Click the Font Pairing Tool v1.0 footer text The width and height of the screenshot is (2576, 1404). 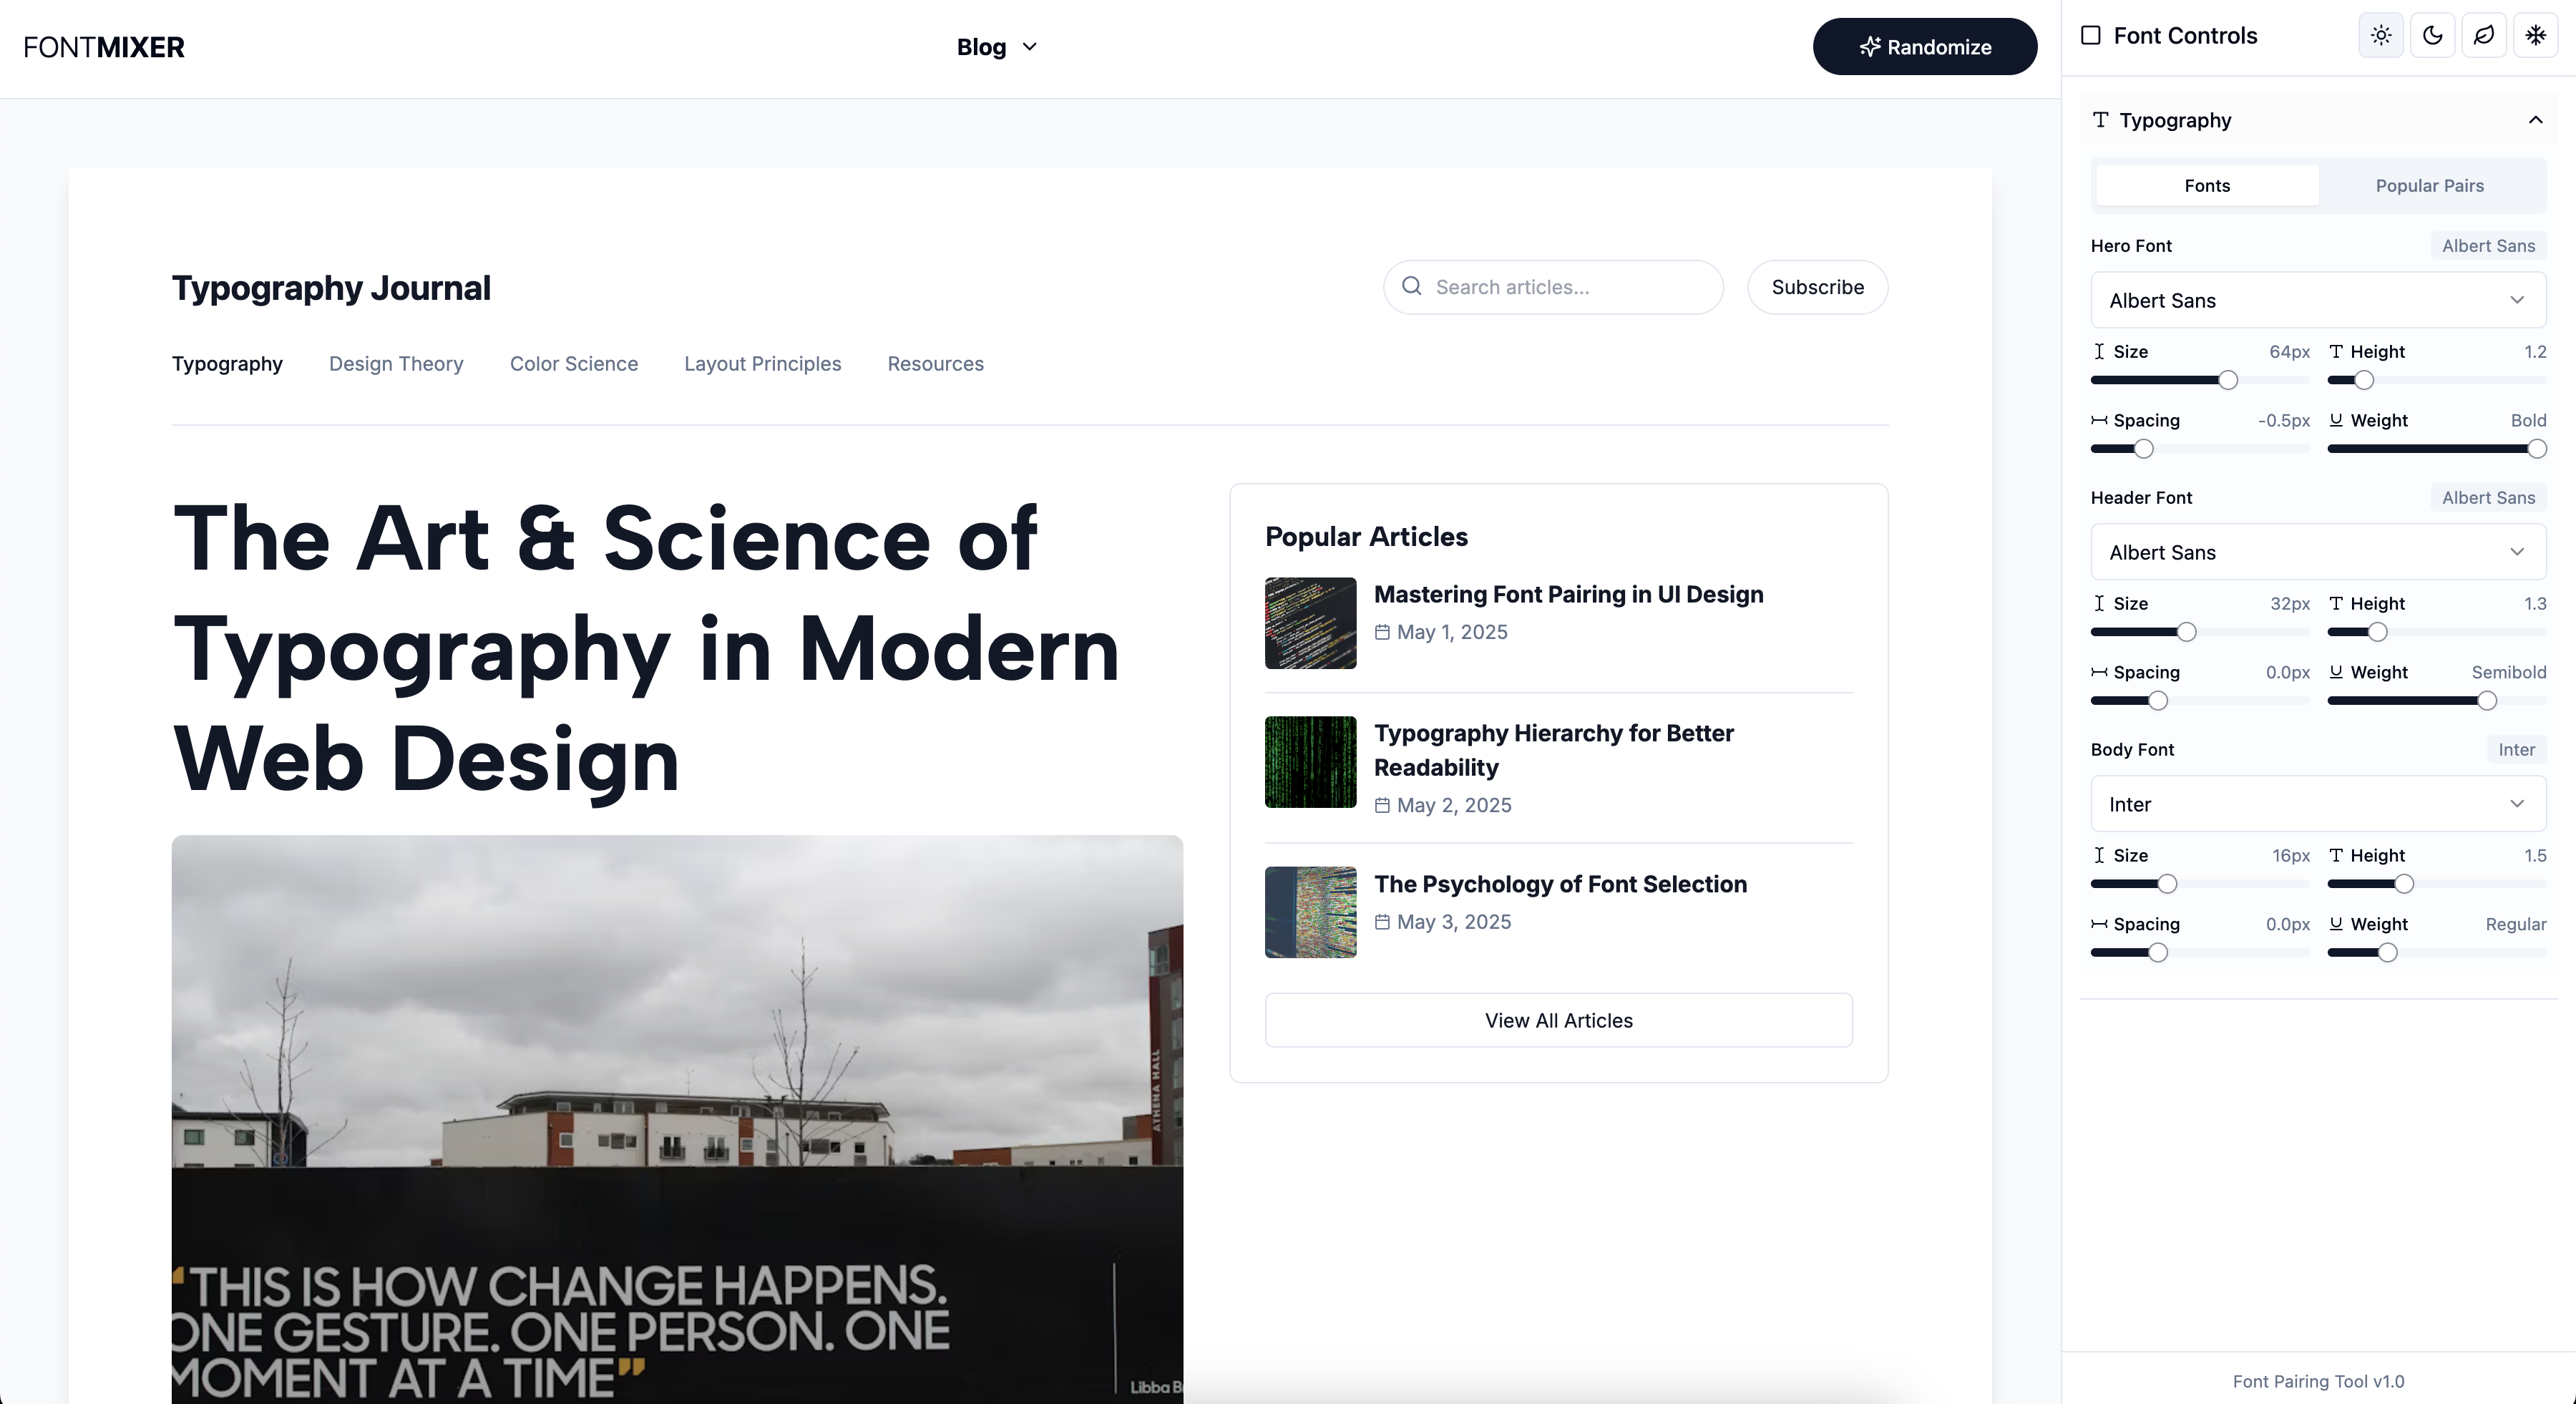coord(2318,1381)
